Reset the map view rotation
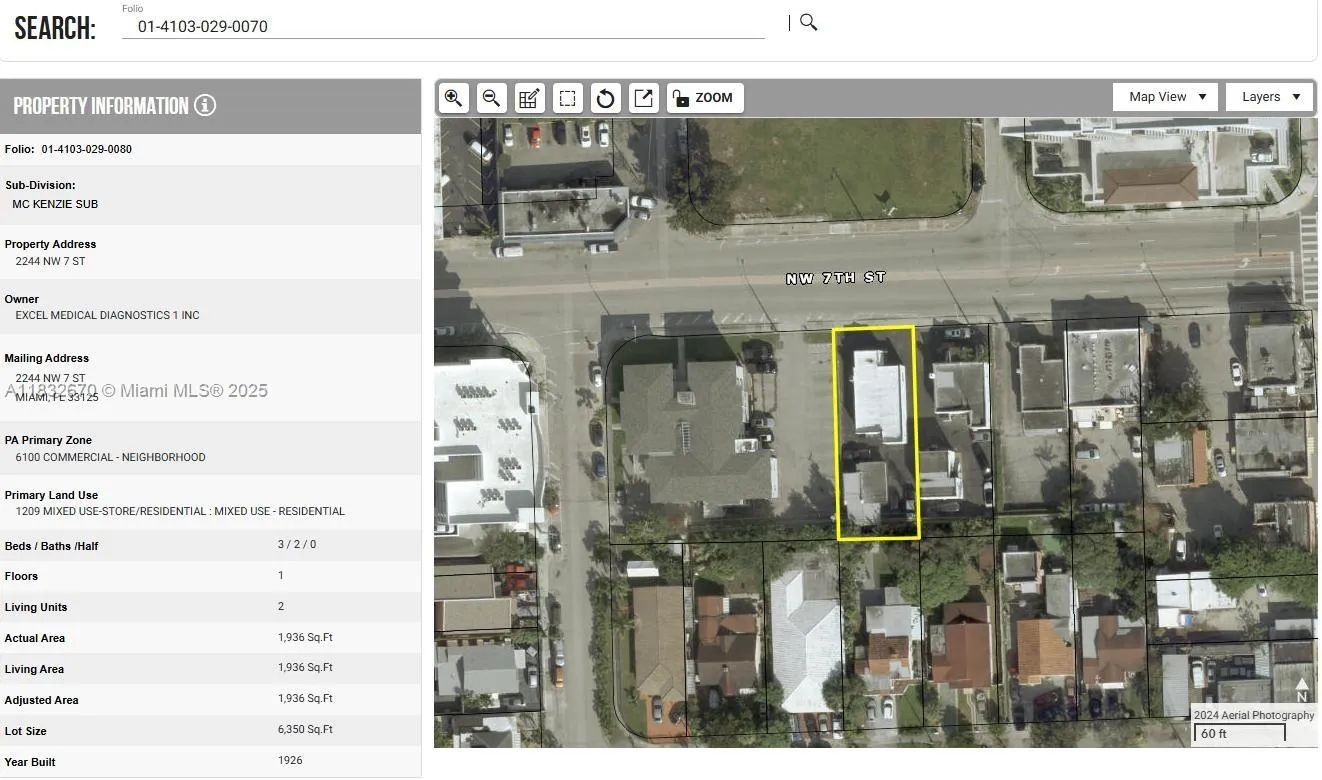Viewport: 1322px width, 780px height. coord(605,97)
